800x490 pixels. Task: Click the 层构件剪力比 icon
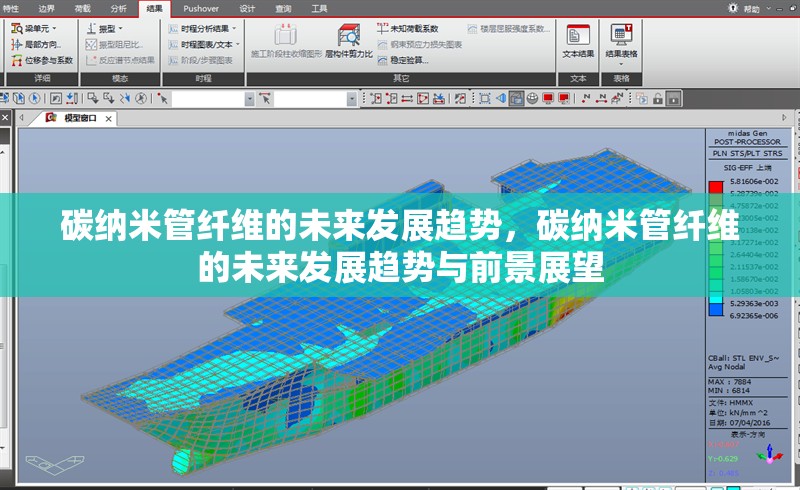click(x=349, y=40)
